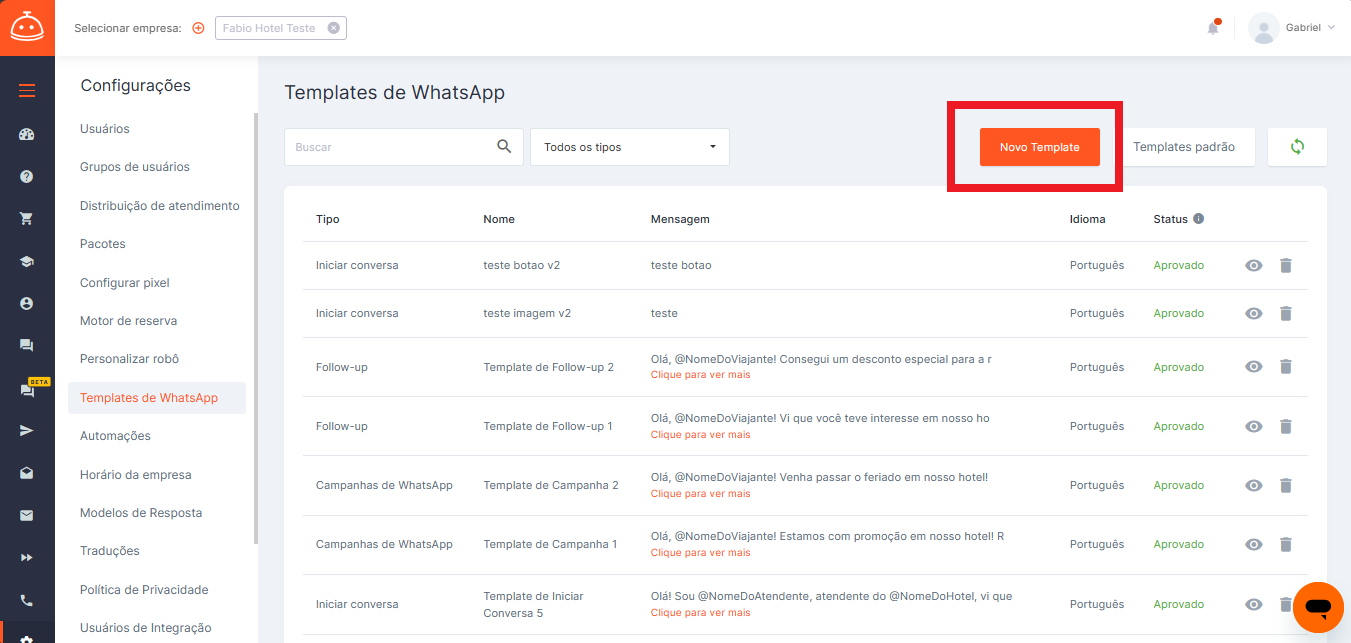Open the phone sidebar icon
This screenshot has width=1351, height=643.
tap(27, 600)
